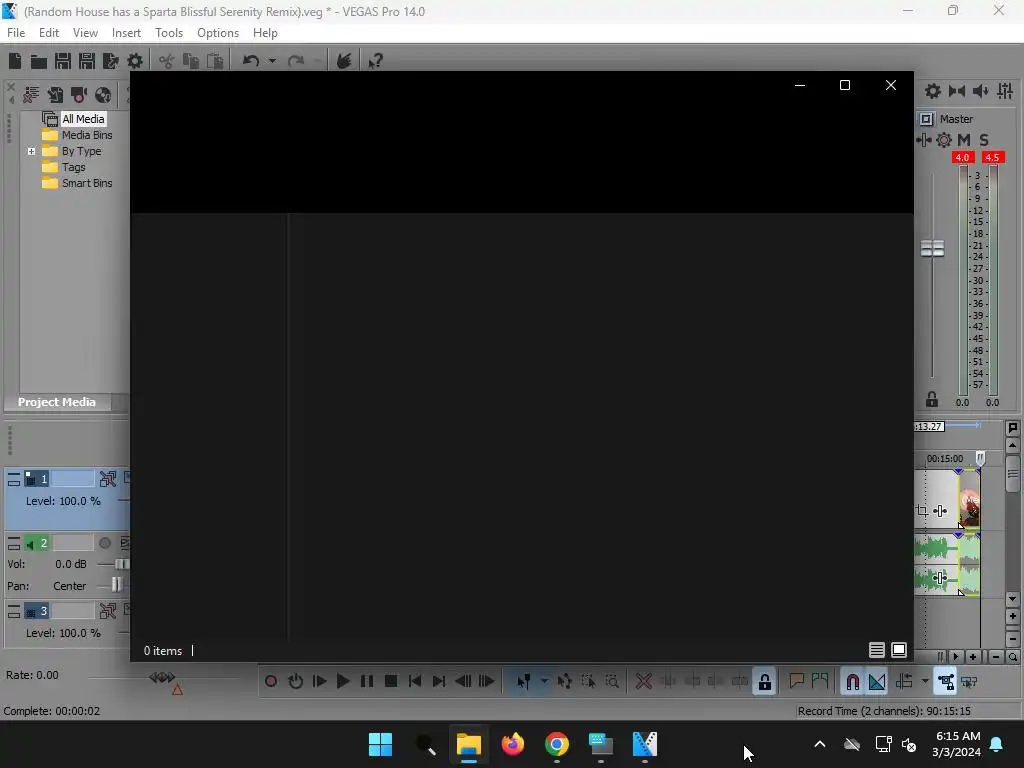Open the Normal Edit tool dropdown arrow
This screenshot has width=1024, height=768.
click(x=544, y=682)
